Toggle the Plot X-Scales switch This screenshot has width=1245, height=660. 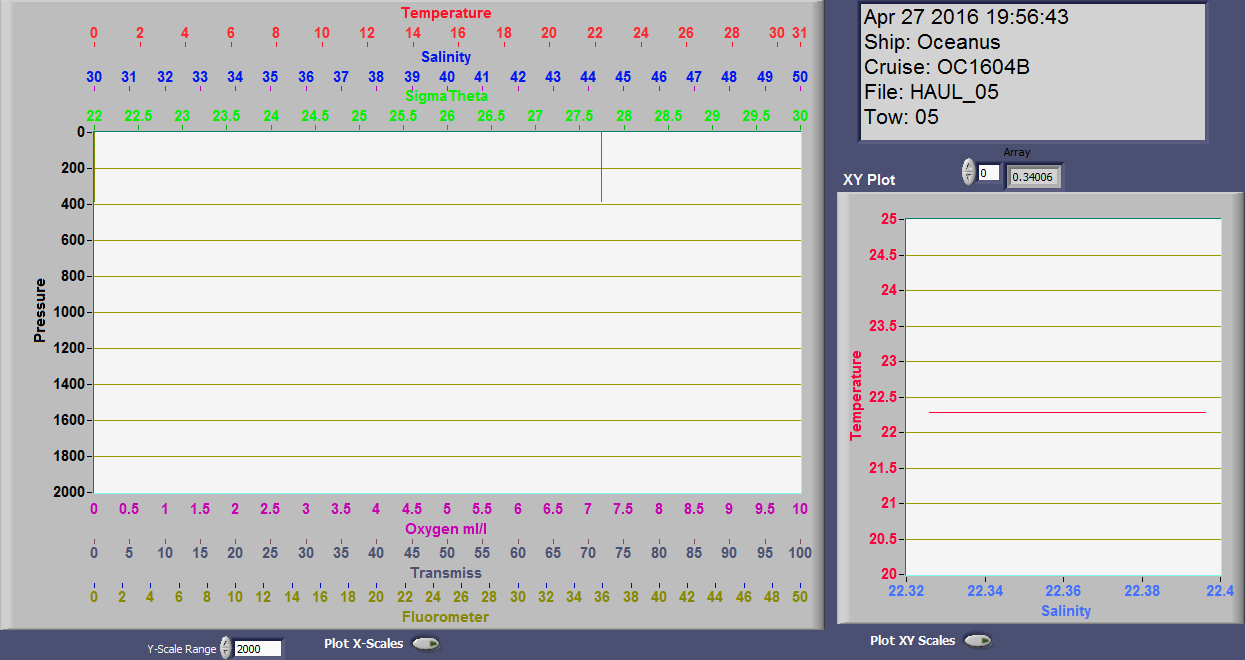coord(425,644)
